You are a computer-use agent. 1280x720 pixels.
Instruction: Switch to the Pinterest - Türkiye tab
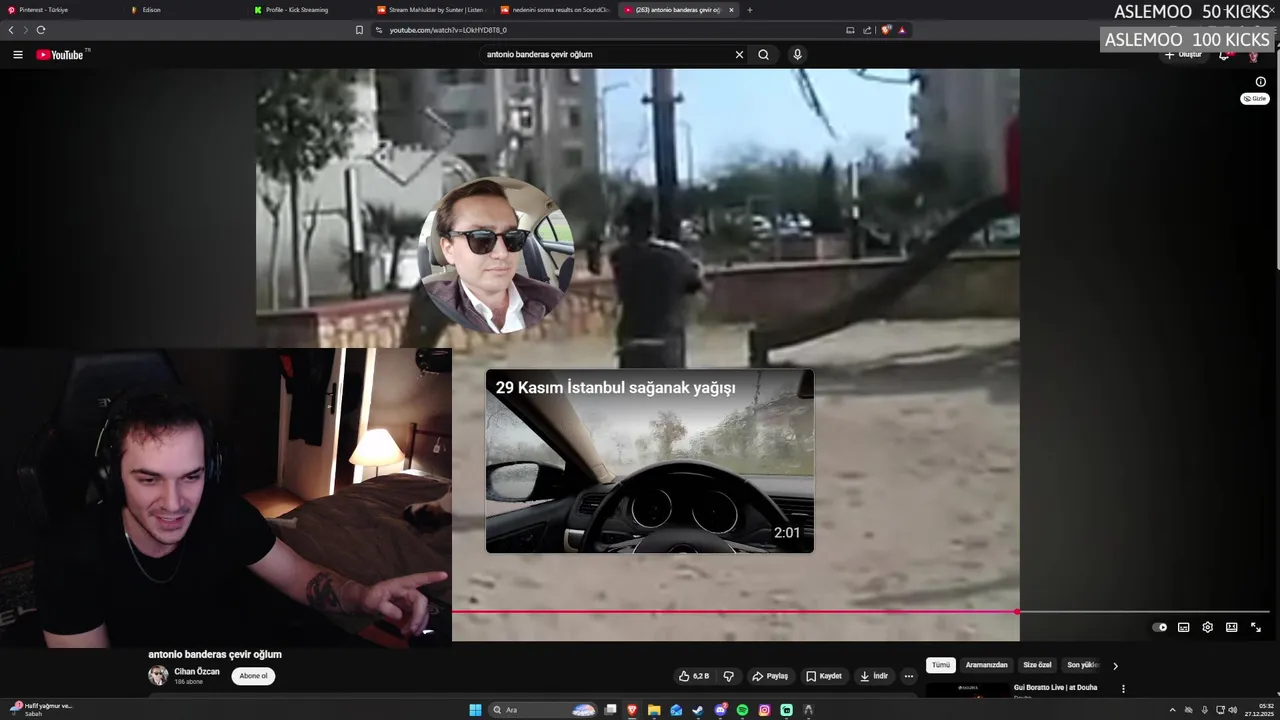point(60,10)
